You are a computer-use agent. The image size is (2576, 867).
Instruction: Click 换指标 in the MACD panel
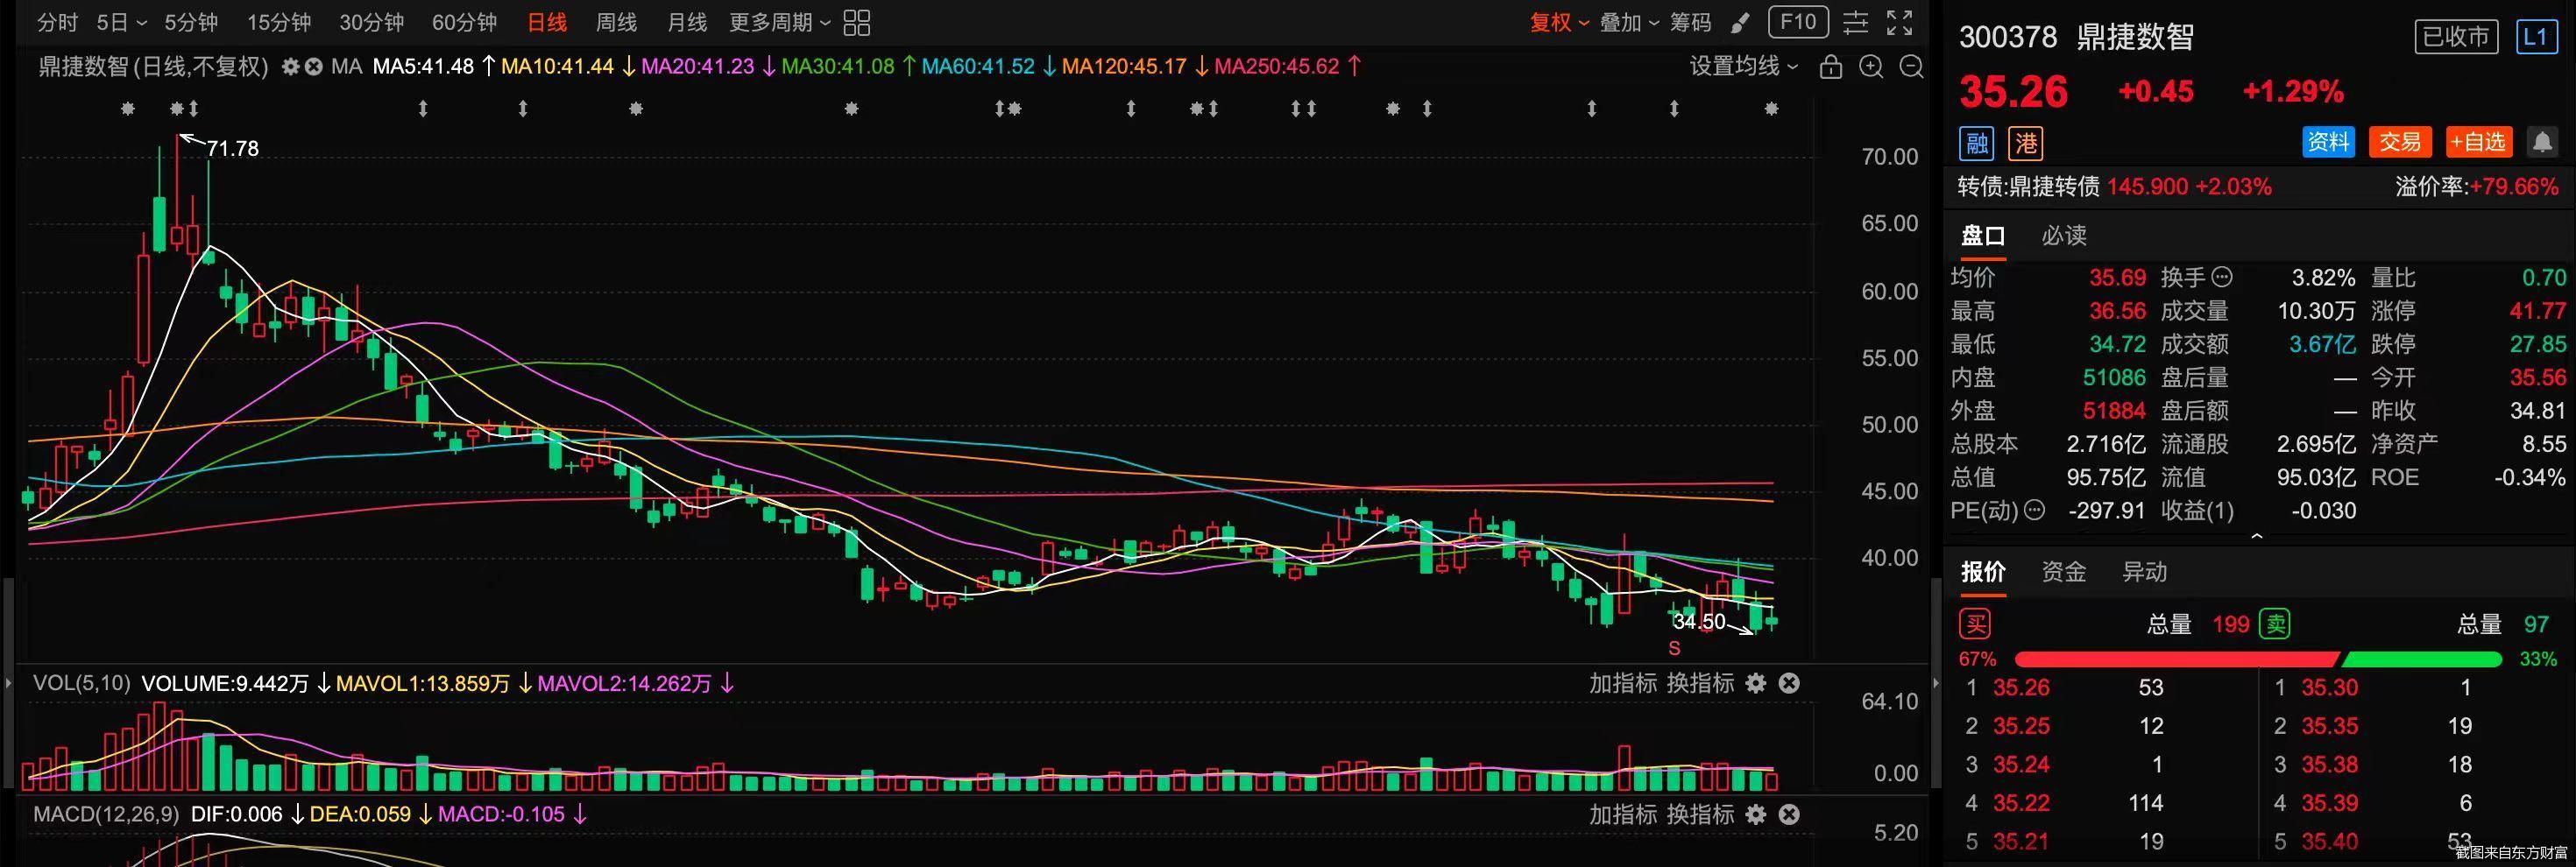point(1700,814)
